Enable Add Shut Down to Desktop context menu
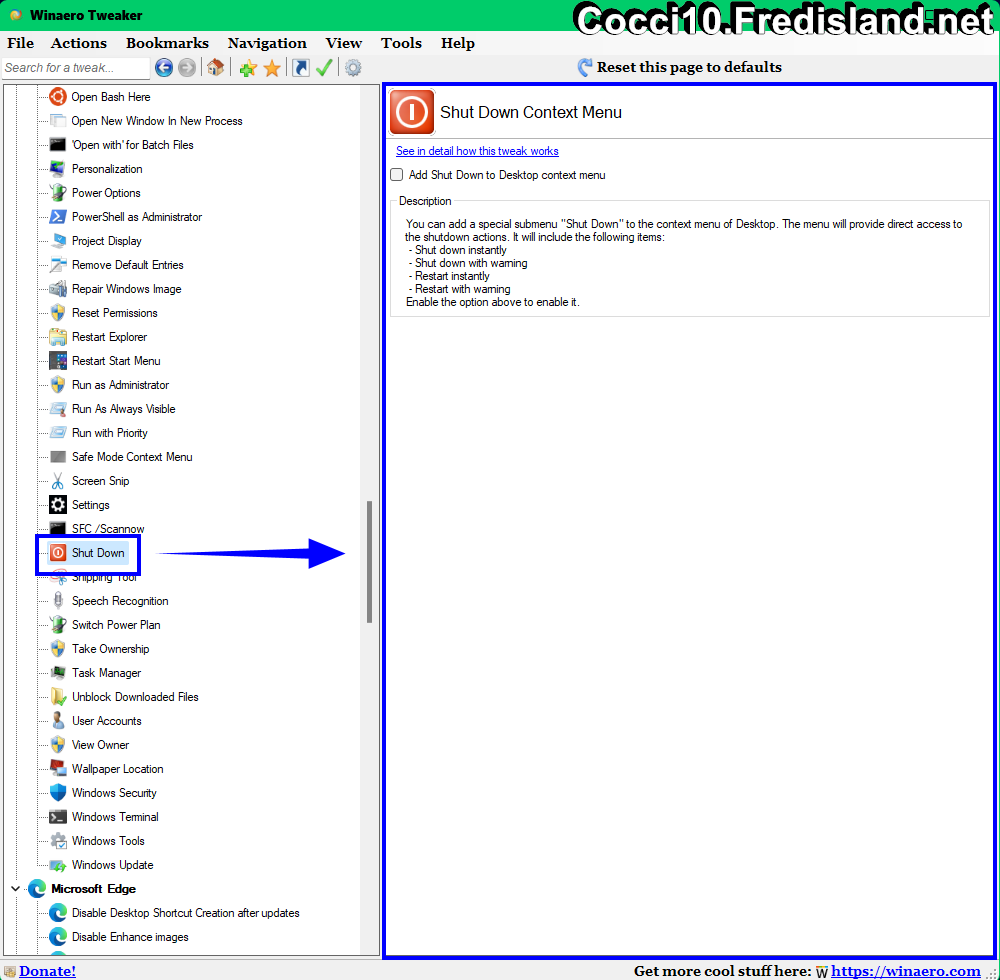The width and height of the screenshot is (1000, 980). pos(397,175)
